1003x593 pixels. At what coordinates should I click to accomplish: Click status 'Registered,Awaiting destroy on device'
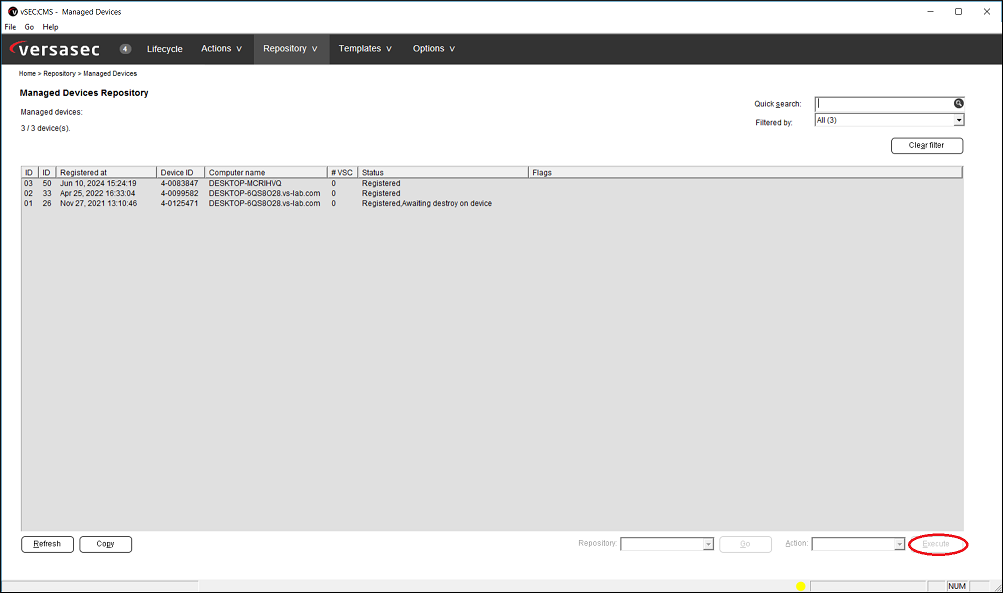[427, 203]
